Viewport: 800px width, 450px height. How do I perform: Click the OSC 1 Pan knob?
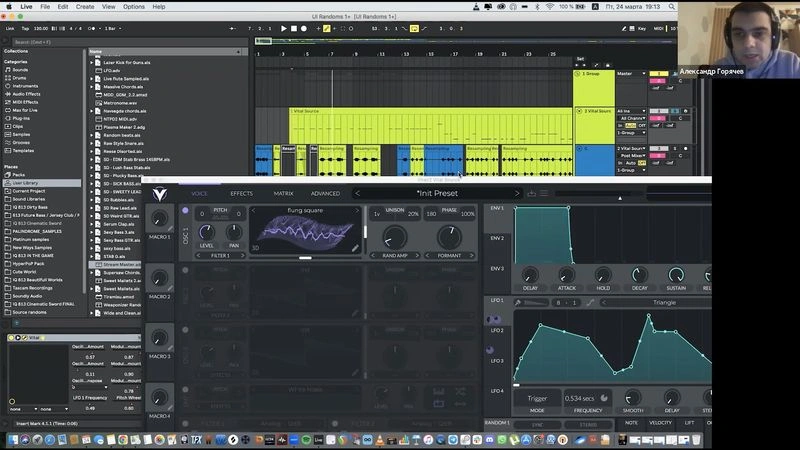234,232
